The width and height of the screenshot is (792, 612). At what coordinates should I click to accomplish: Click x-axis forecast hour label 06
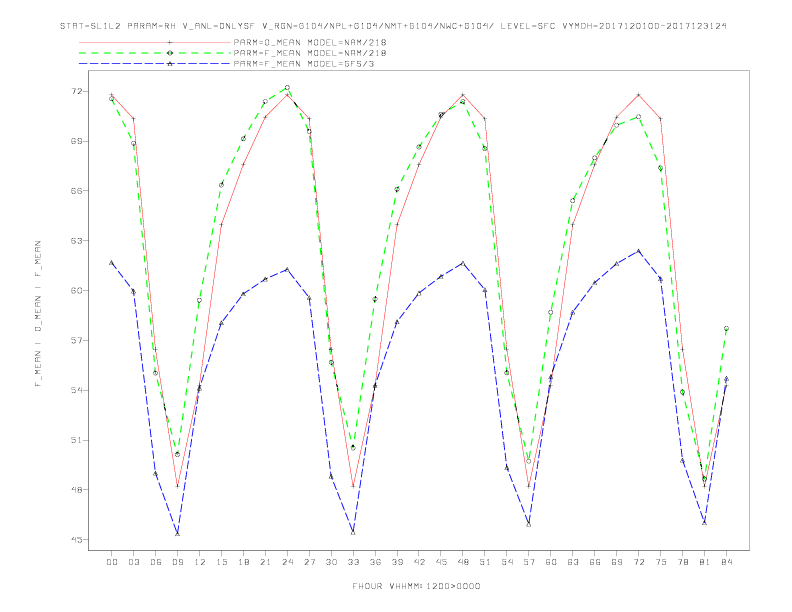click(x=156, y=562)
